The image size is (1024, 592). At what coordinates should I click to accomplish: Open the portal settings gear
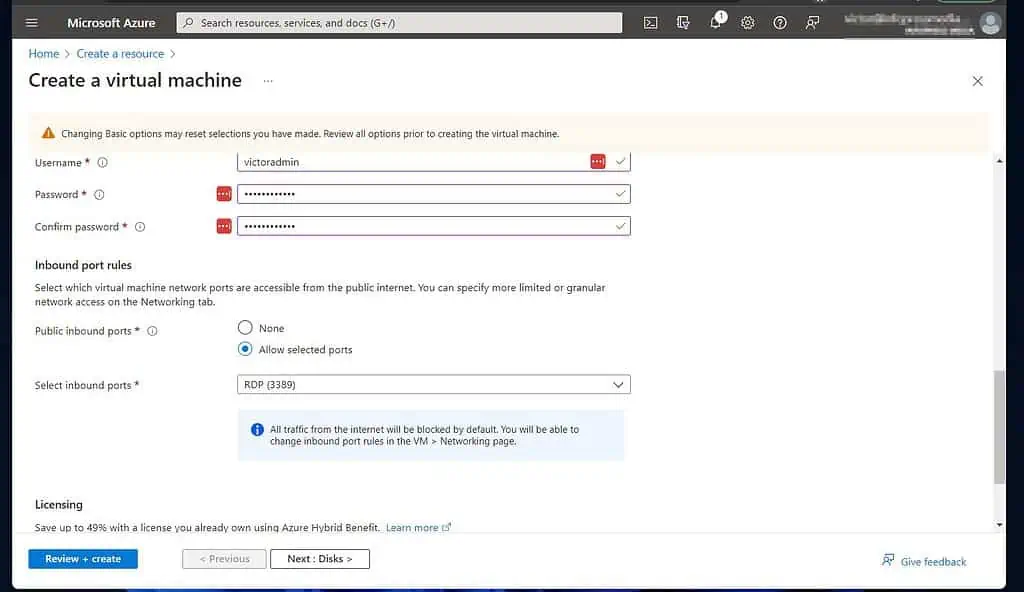pyautogui.click(x=748, y=22)
